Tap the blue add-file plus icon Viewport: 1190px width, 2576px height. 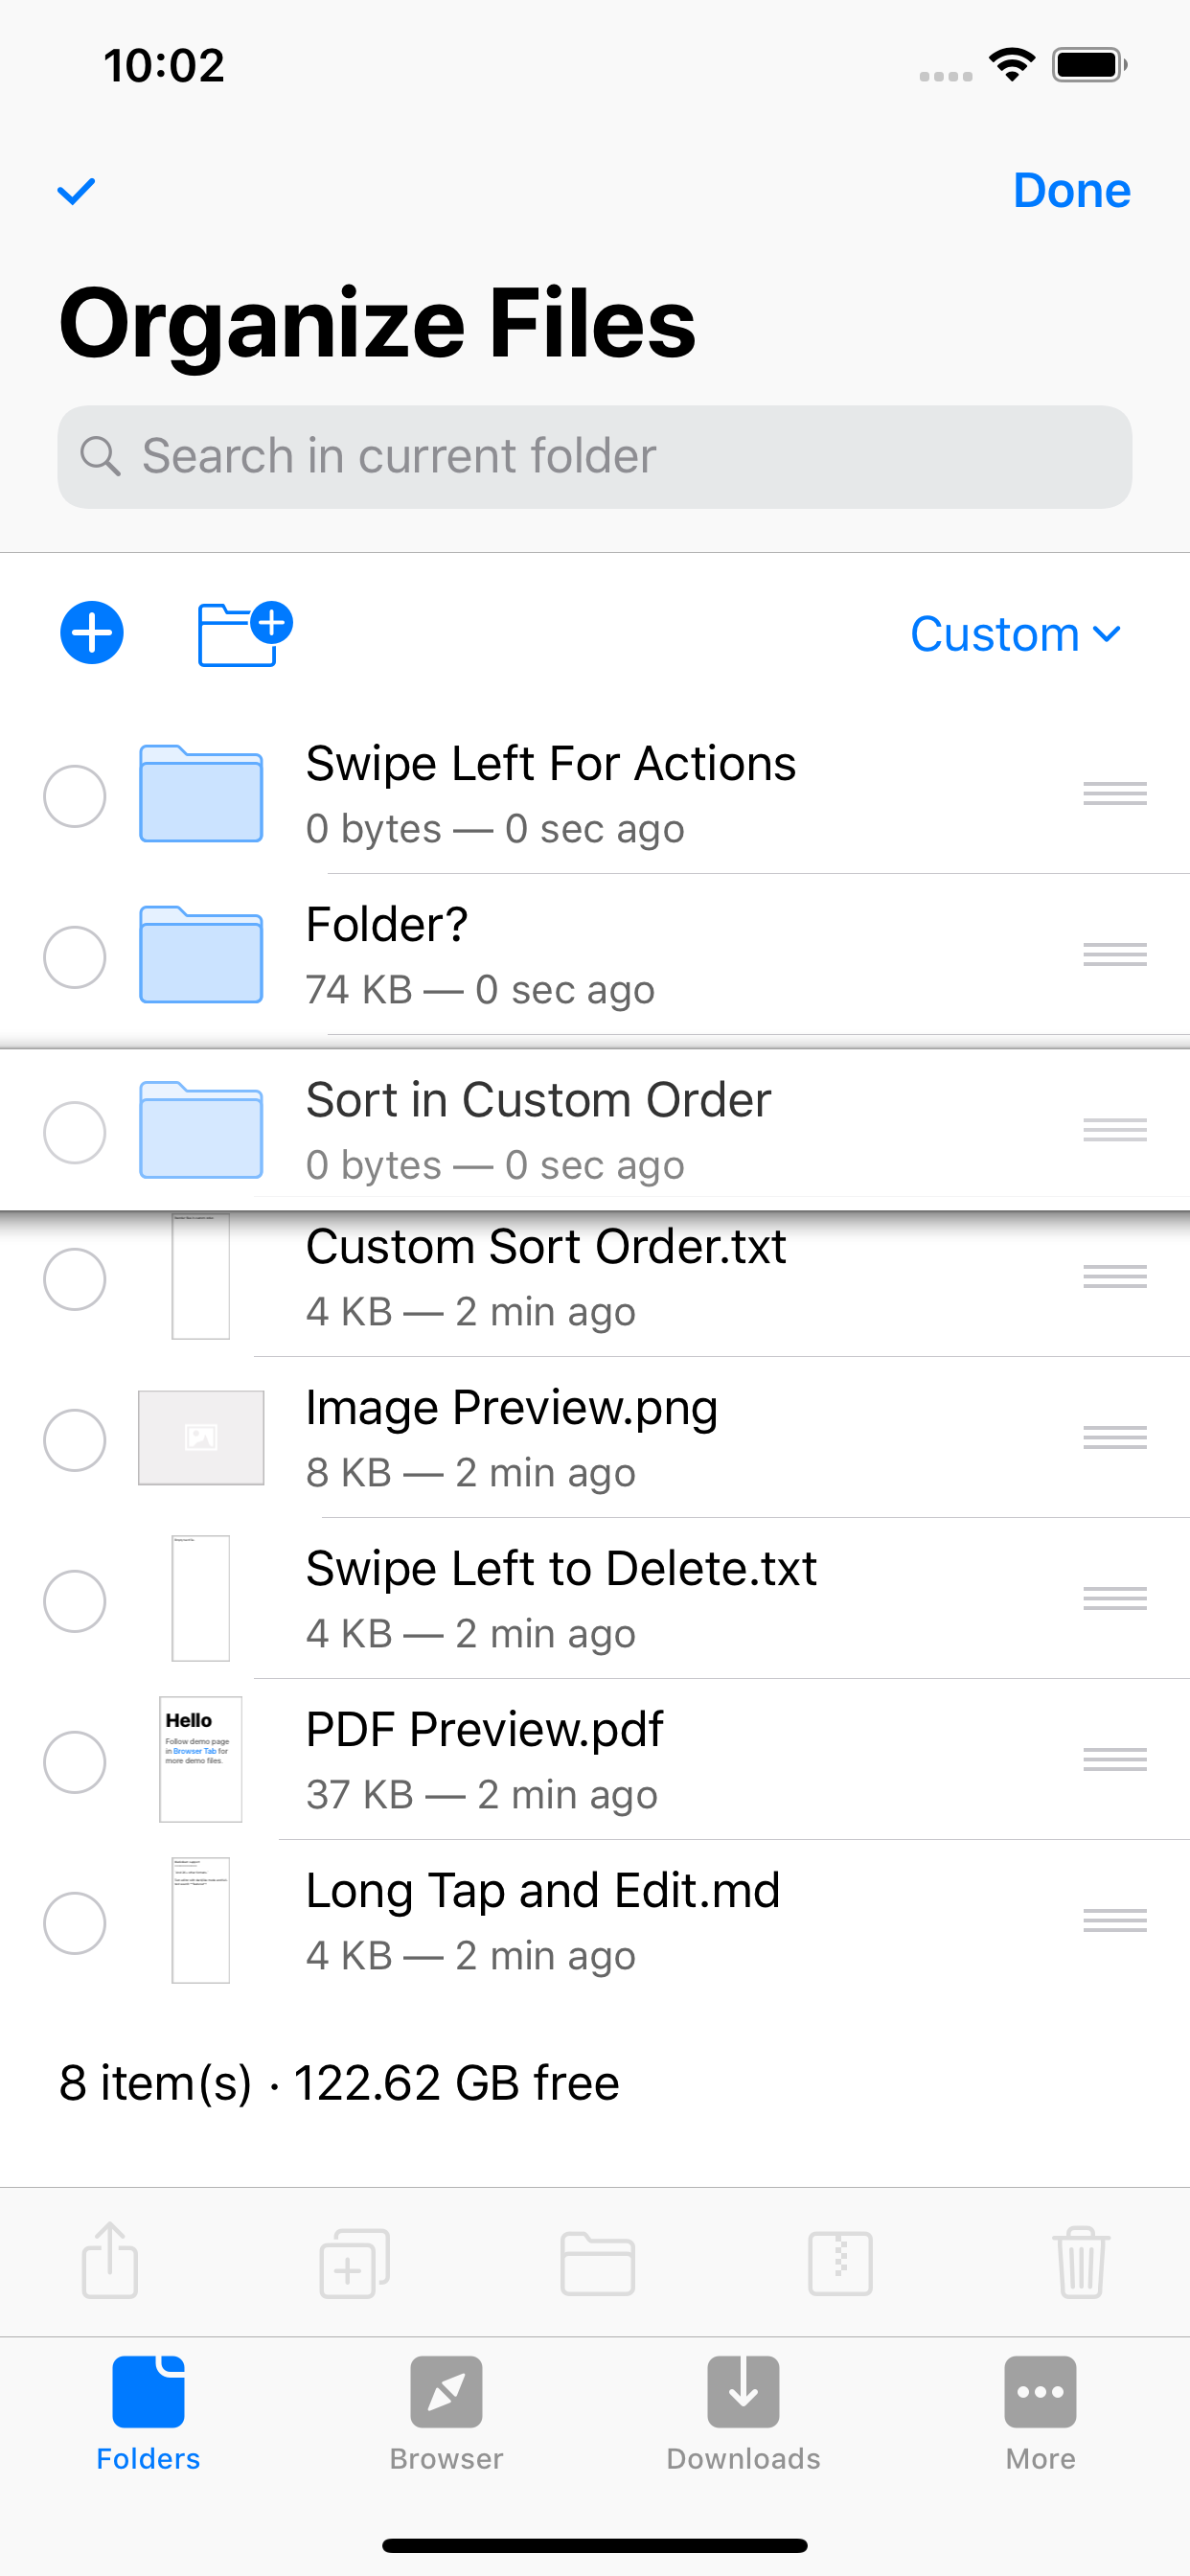[92, 633]
